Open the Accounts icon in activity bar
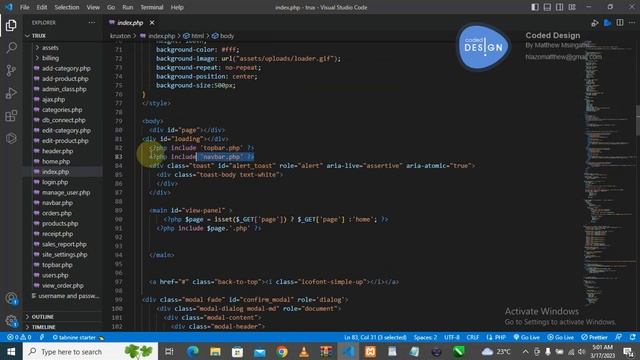 11,298
